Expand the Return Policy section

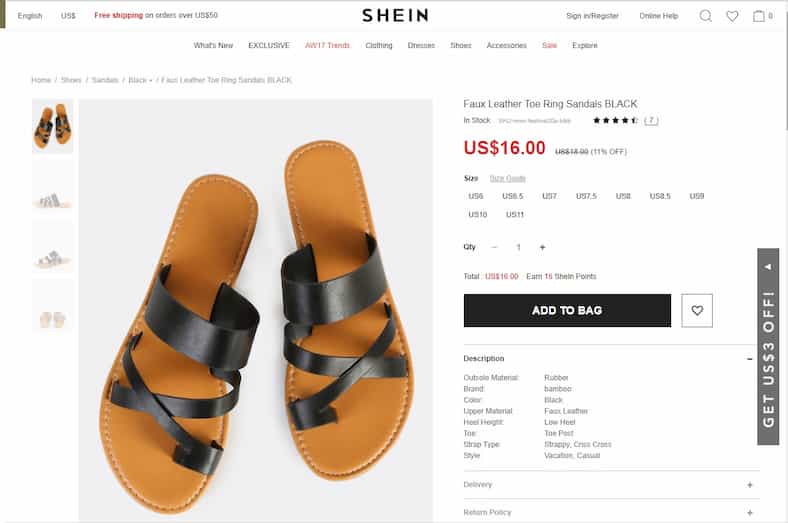(611, 512)
